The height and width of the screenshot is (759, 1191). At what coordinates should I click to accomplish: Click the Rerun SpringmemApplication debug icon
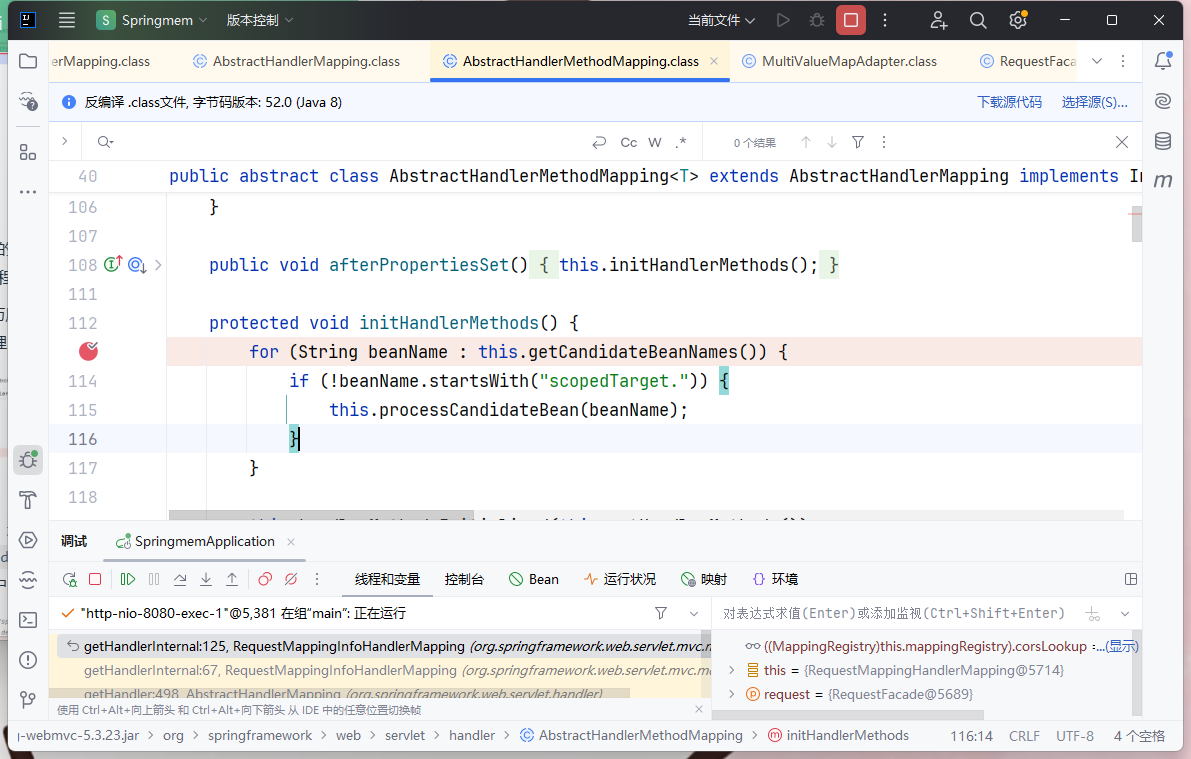(x=69, y=579)
